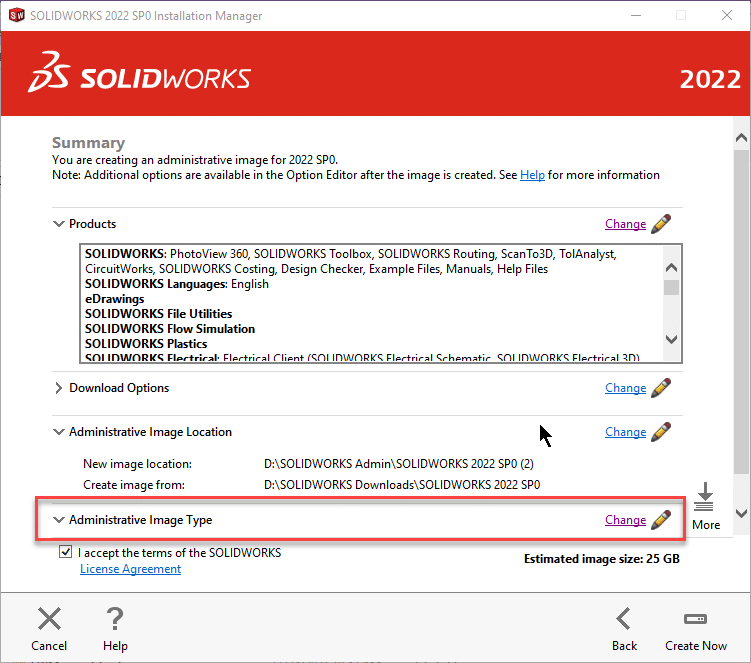Click the new image location path
Screen dimensions: 751x663
coord(398,464)
